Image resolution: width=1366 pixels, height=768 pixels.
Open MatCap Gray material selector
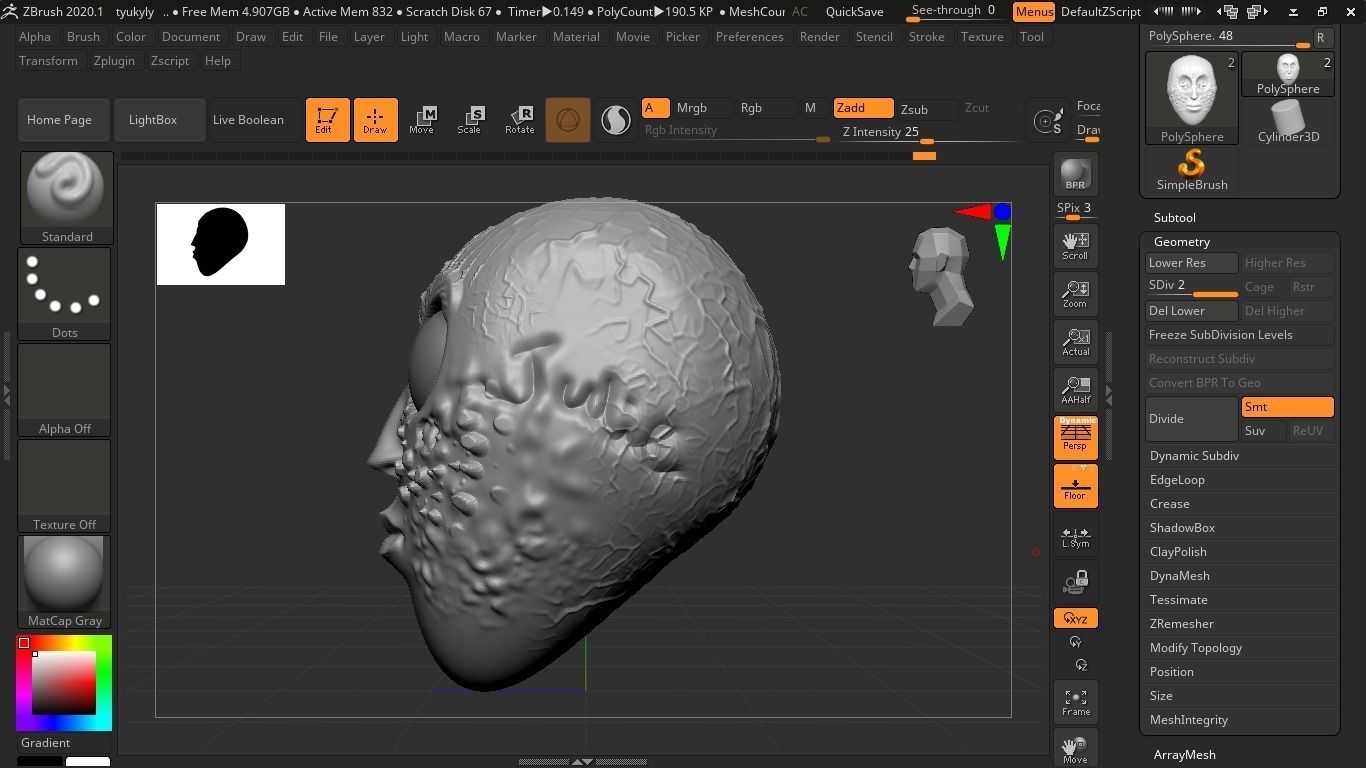click(65, 581)
